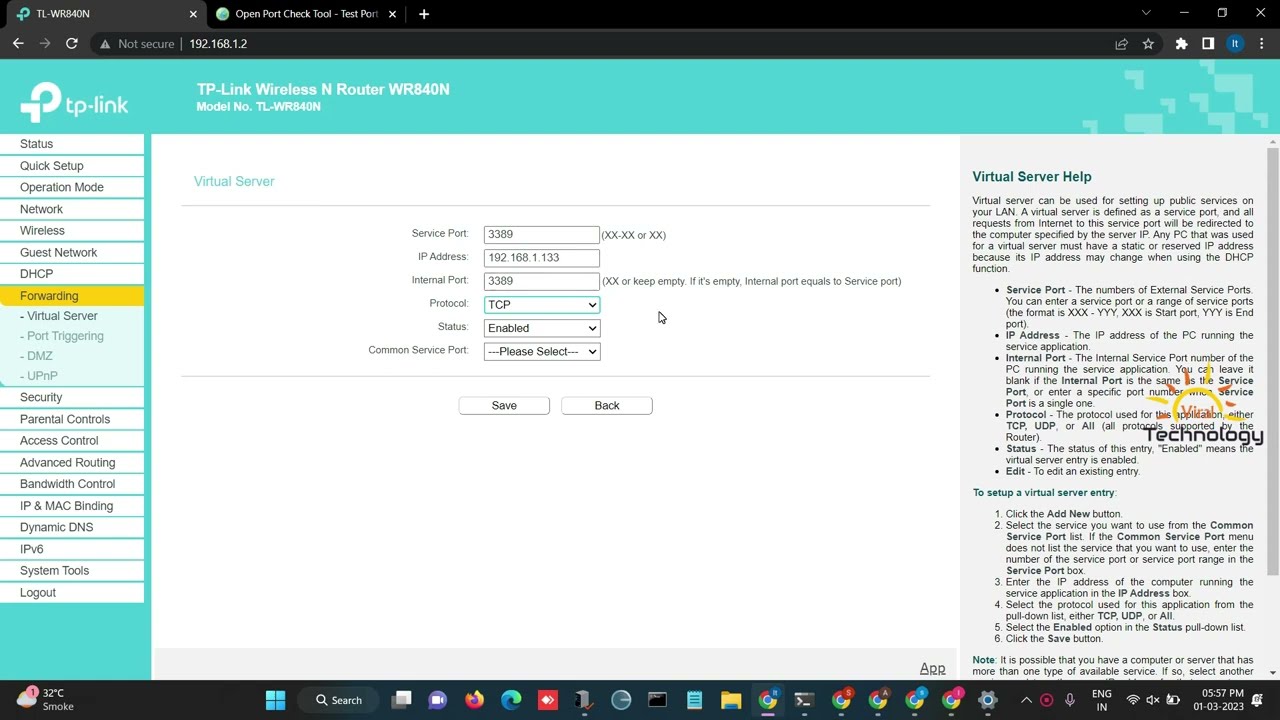Click the browser back arrow
Viewport: 1280px width, 720px height.
(x=18, y=44)
